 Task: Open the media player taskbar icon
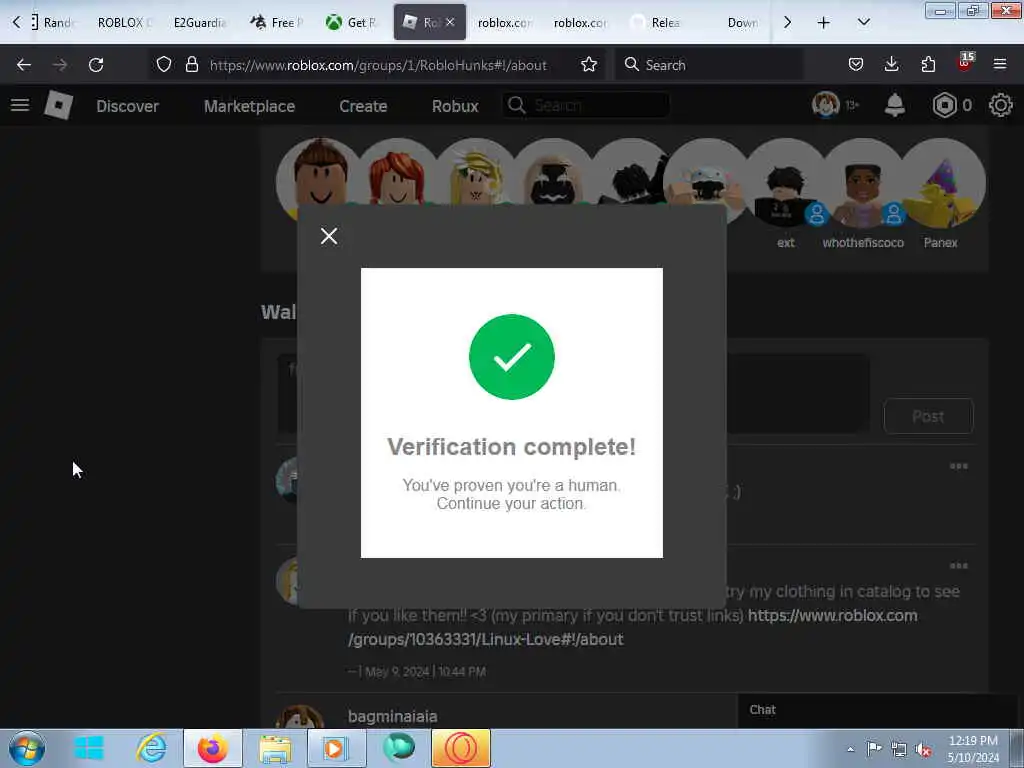coord(336,748)
